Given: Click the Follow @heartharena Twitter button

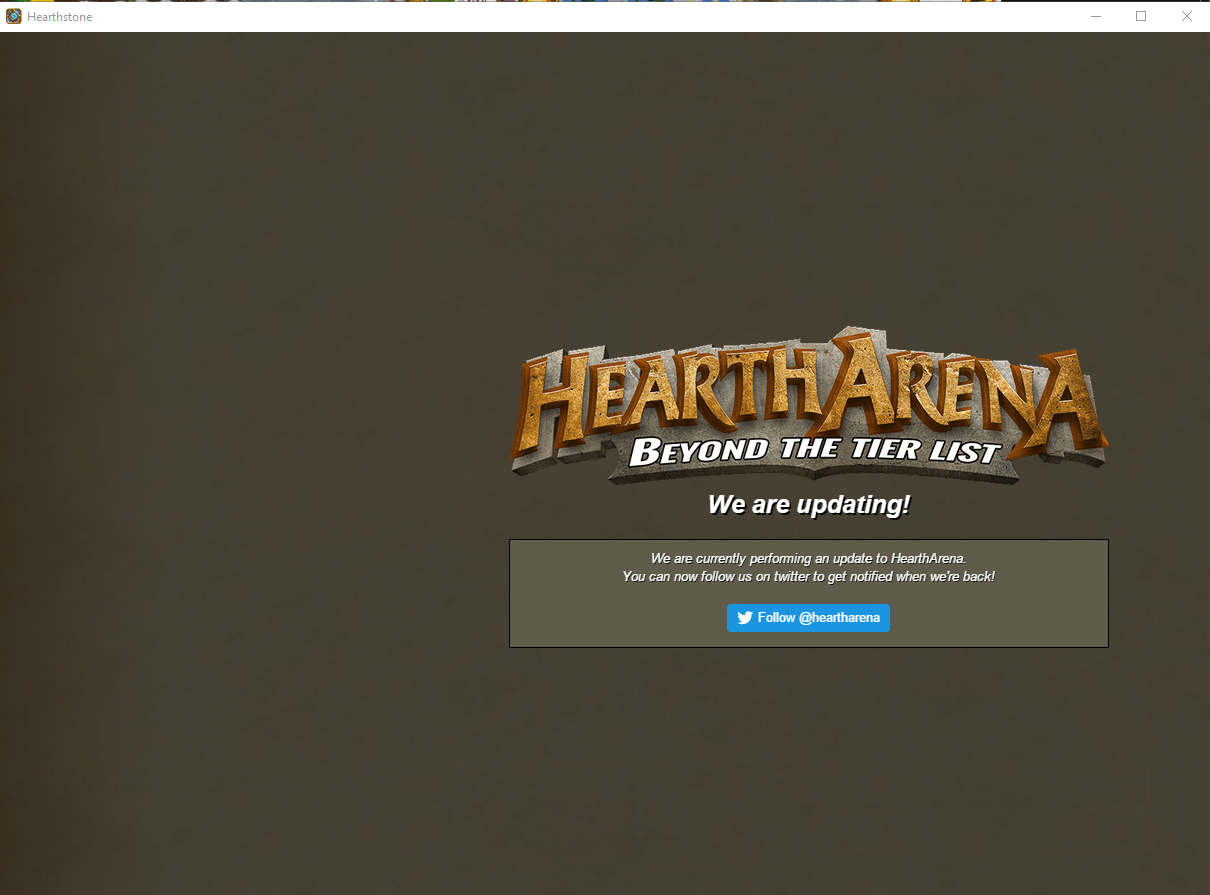Looking at the screenshot, I should [x=808, y=618].
